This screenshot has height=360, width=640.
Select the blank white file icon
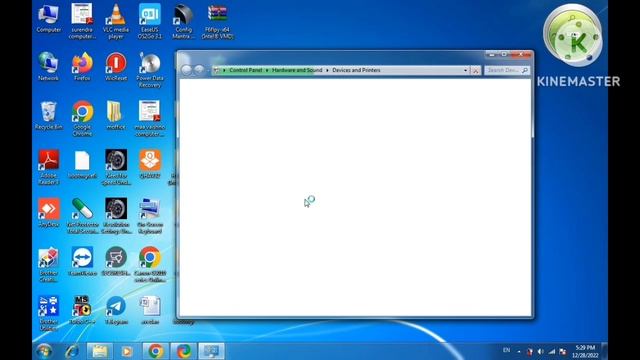pos(82,165)
